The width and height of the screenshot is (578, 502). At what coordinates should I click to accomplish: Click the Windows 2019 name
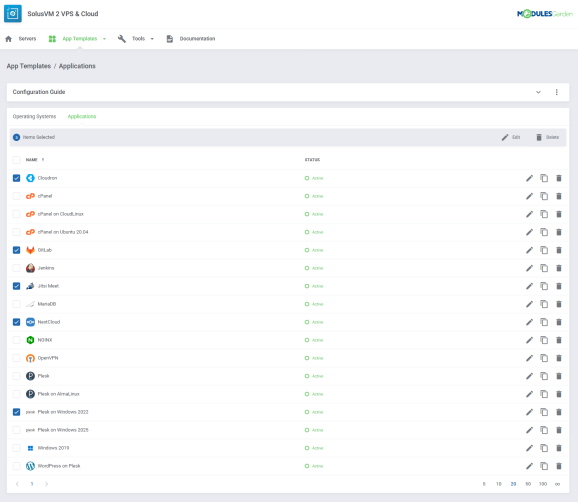point(53,448)
